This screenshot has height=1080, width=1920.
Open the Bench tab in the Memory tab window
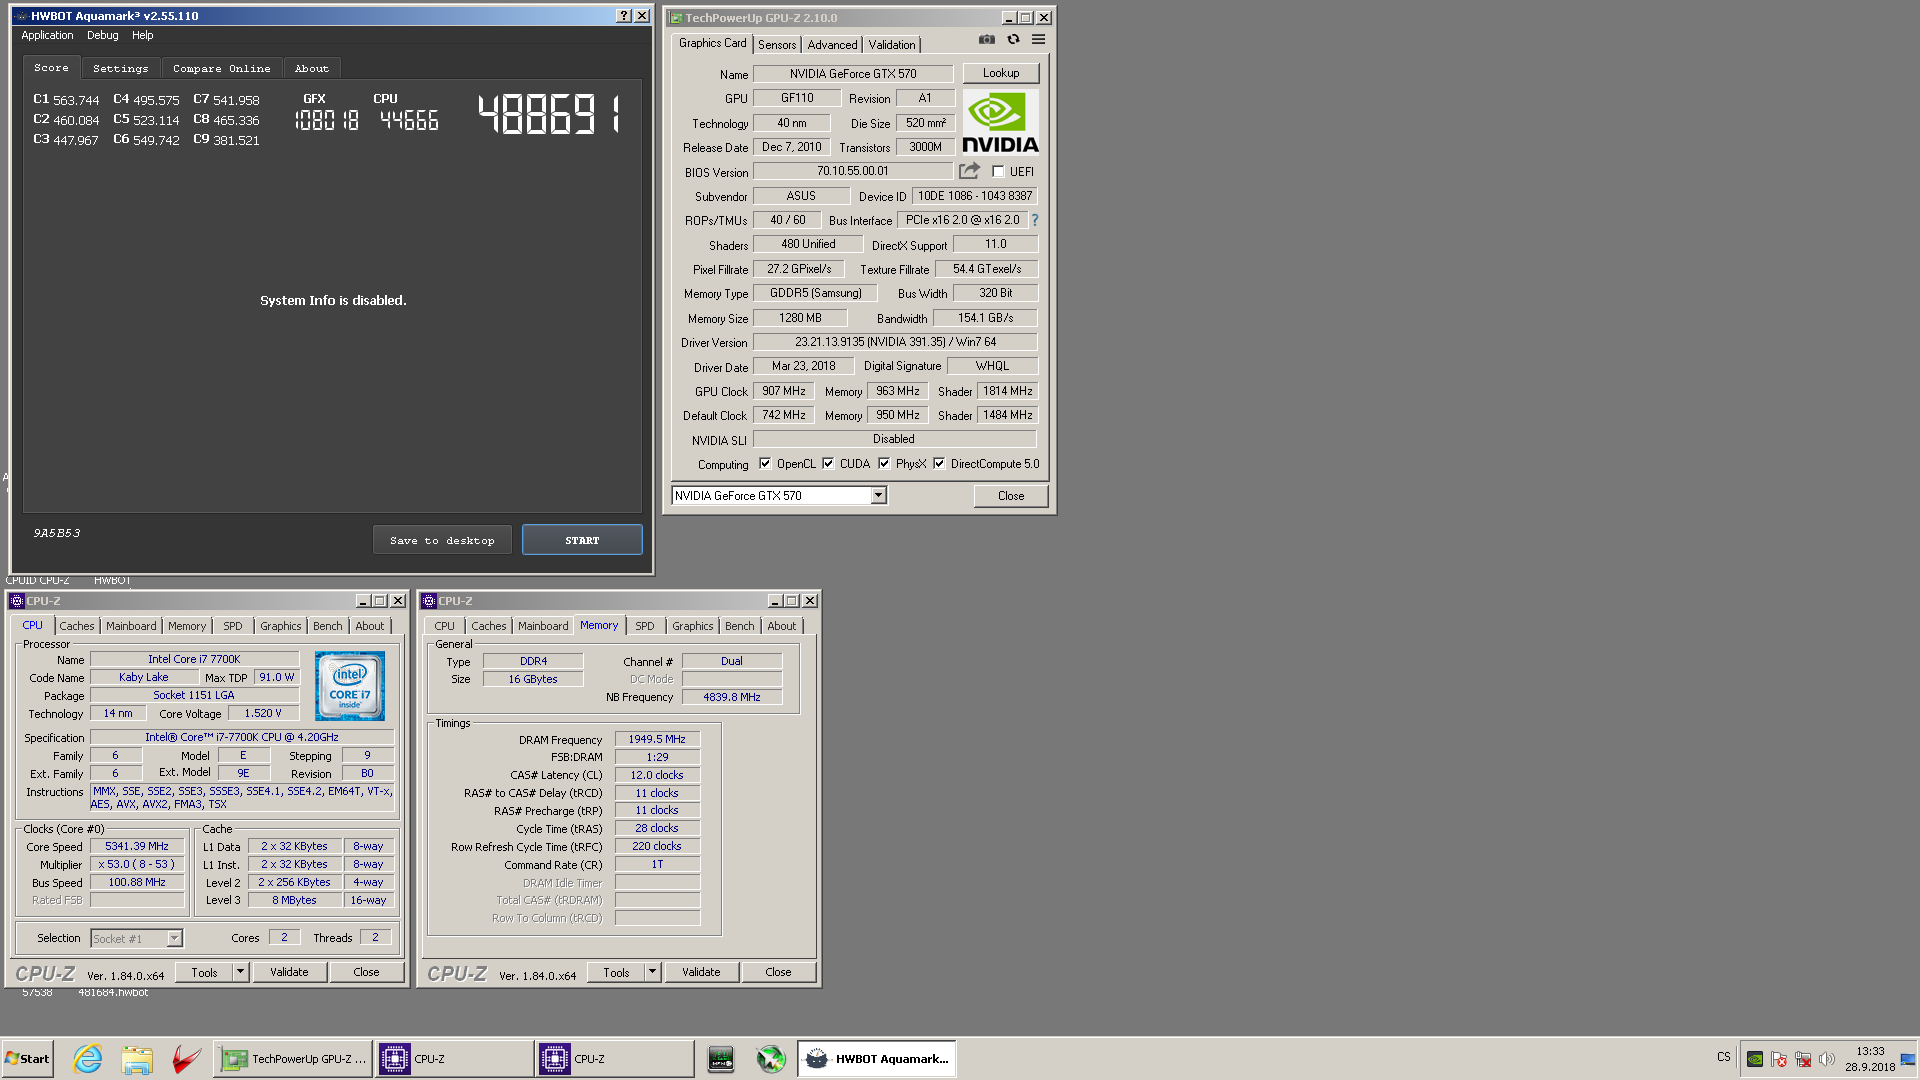(x=740, y=626)
